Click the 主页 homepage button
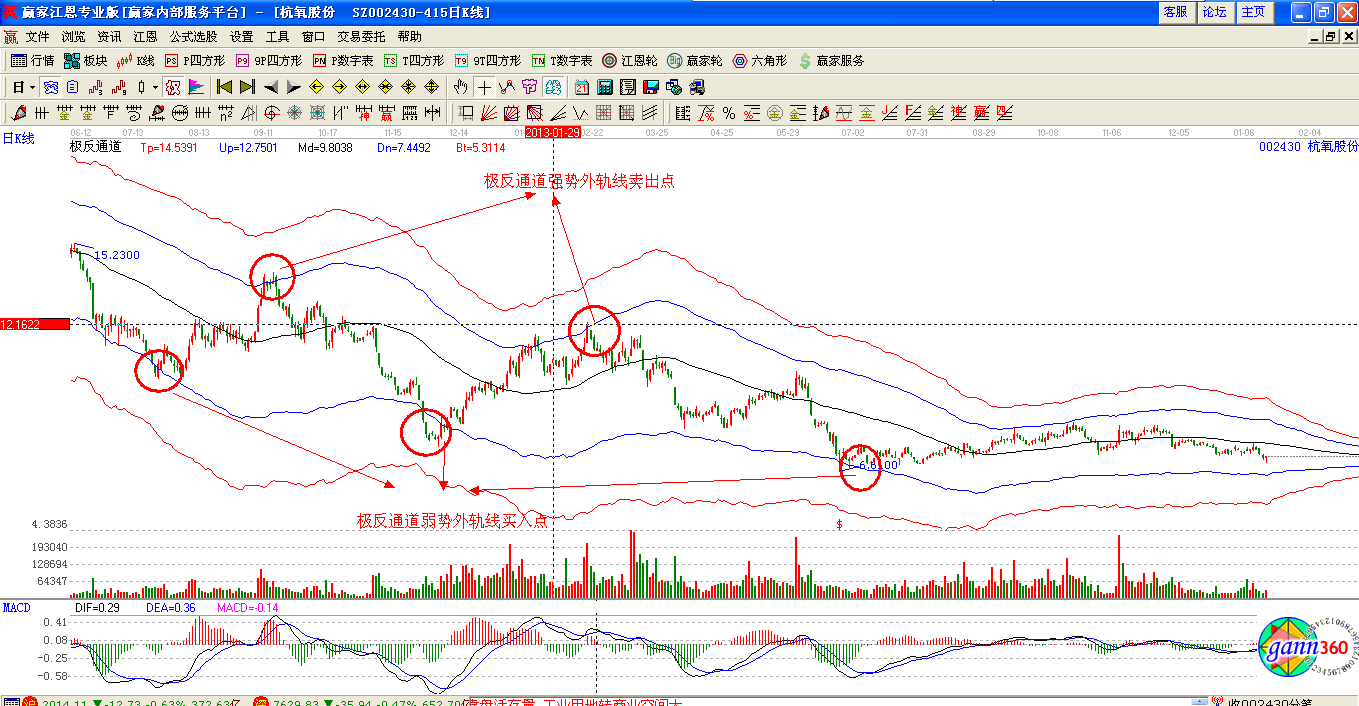 pos(1253,12)
